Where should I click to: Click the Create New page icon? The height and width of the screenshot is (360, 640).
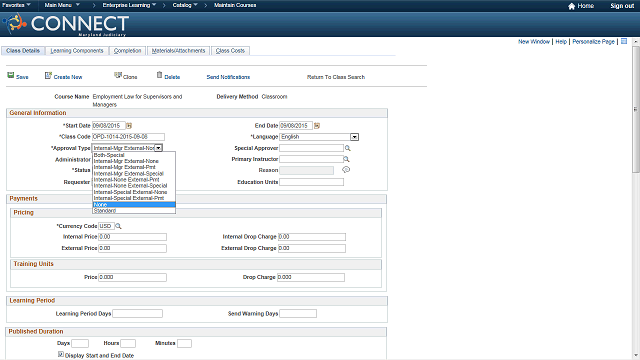click(x=48, y=76)
